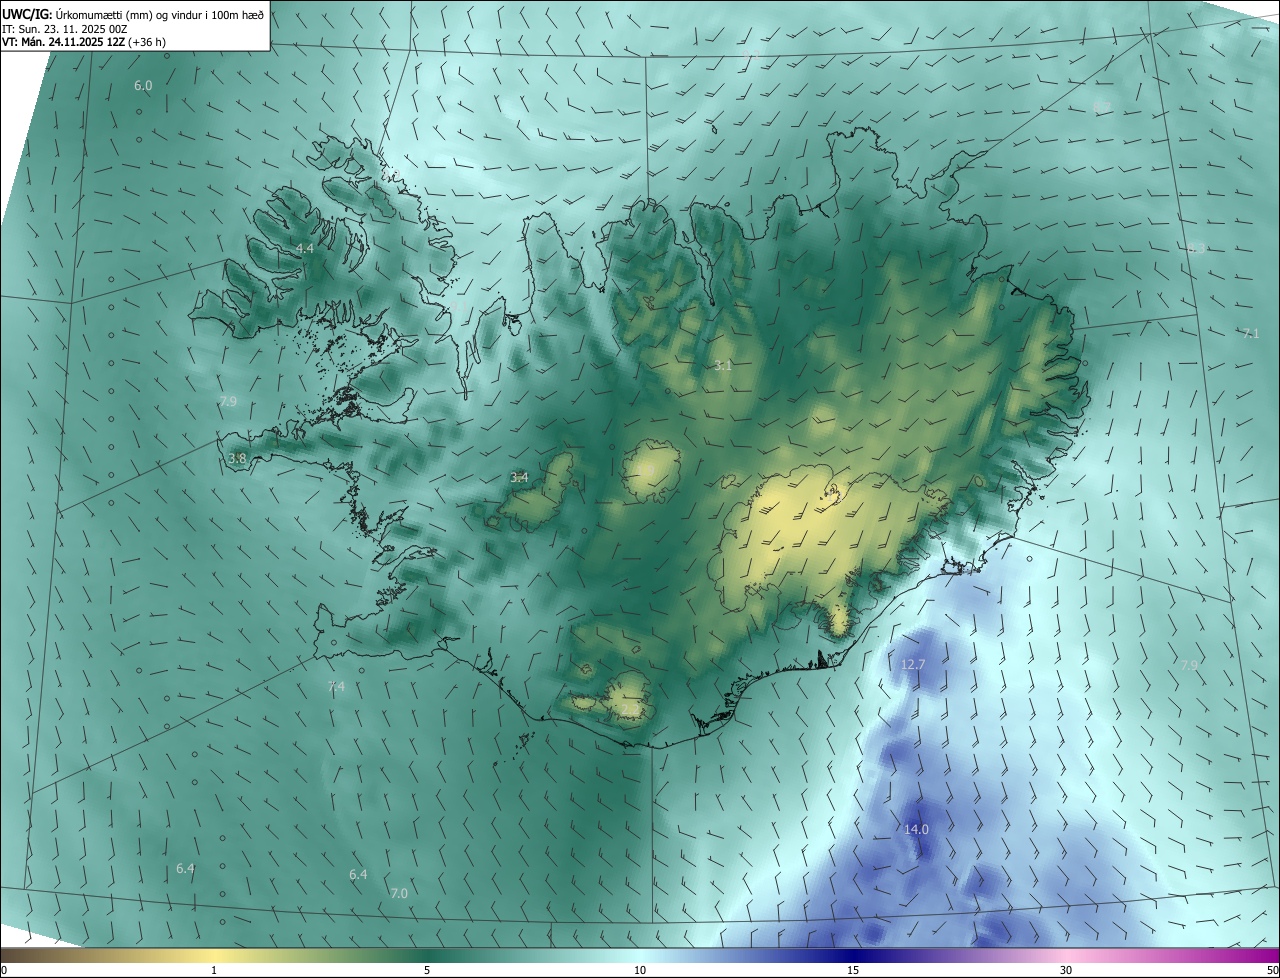Click the 1 label on the color scale
This screenshot has width=1280, height=978.
(214, 970)
